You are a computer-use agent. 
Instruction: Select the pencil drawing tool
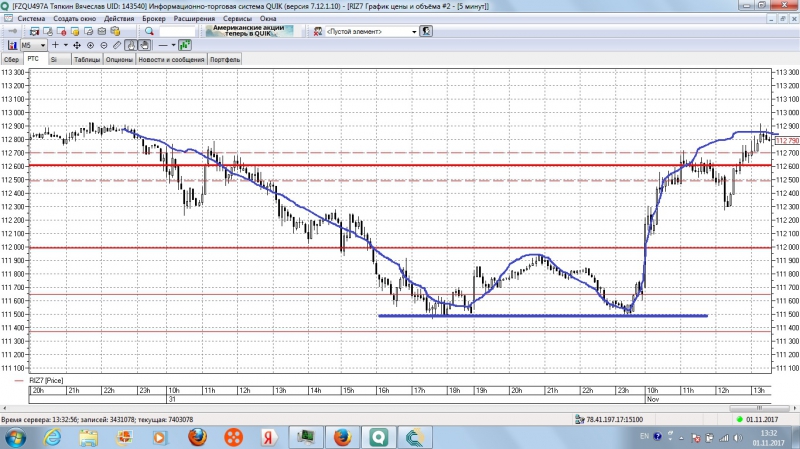(x=118, y=45)
